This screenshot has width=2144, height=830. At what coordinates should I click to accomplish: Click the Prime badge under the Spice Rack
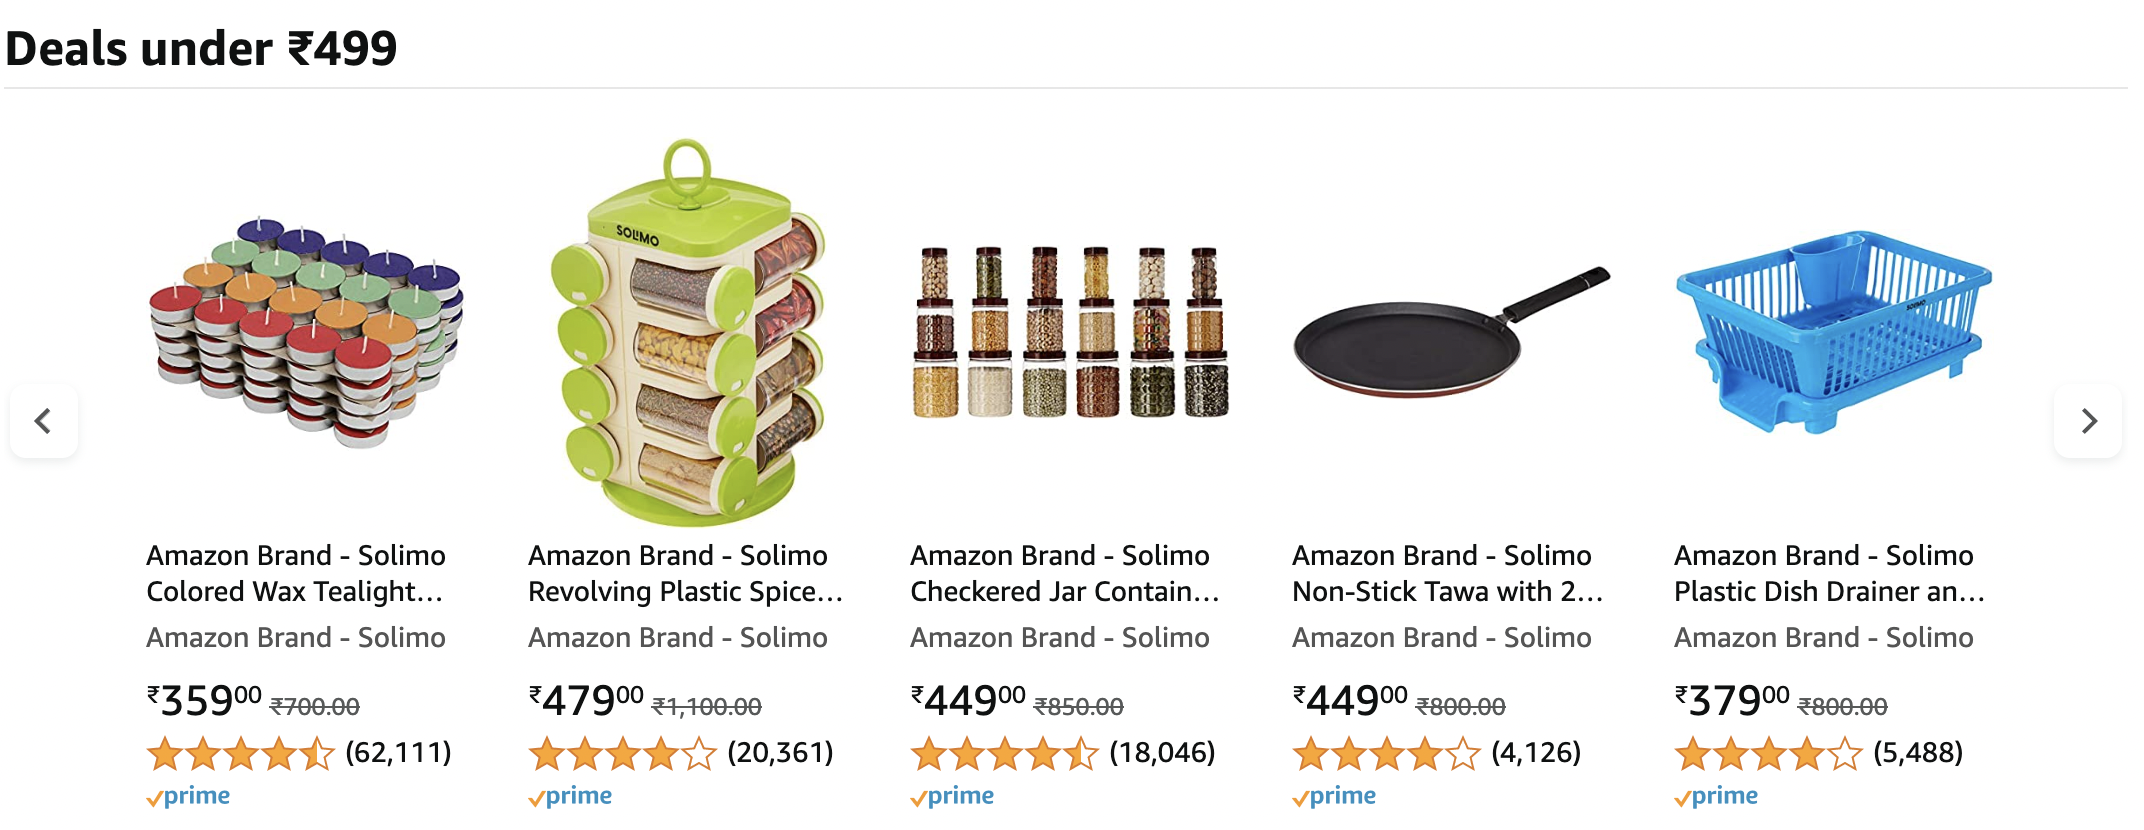click(x=570, y=796)
